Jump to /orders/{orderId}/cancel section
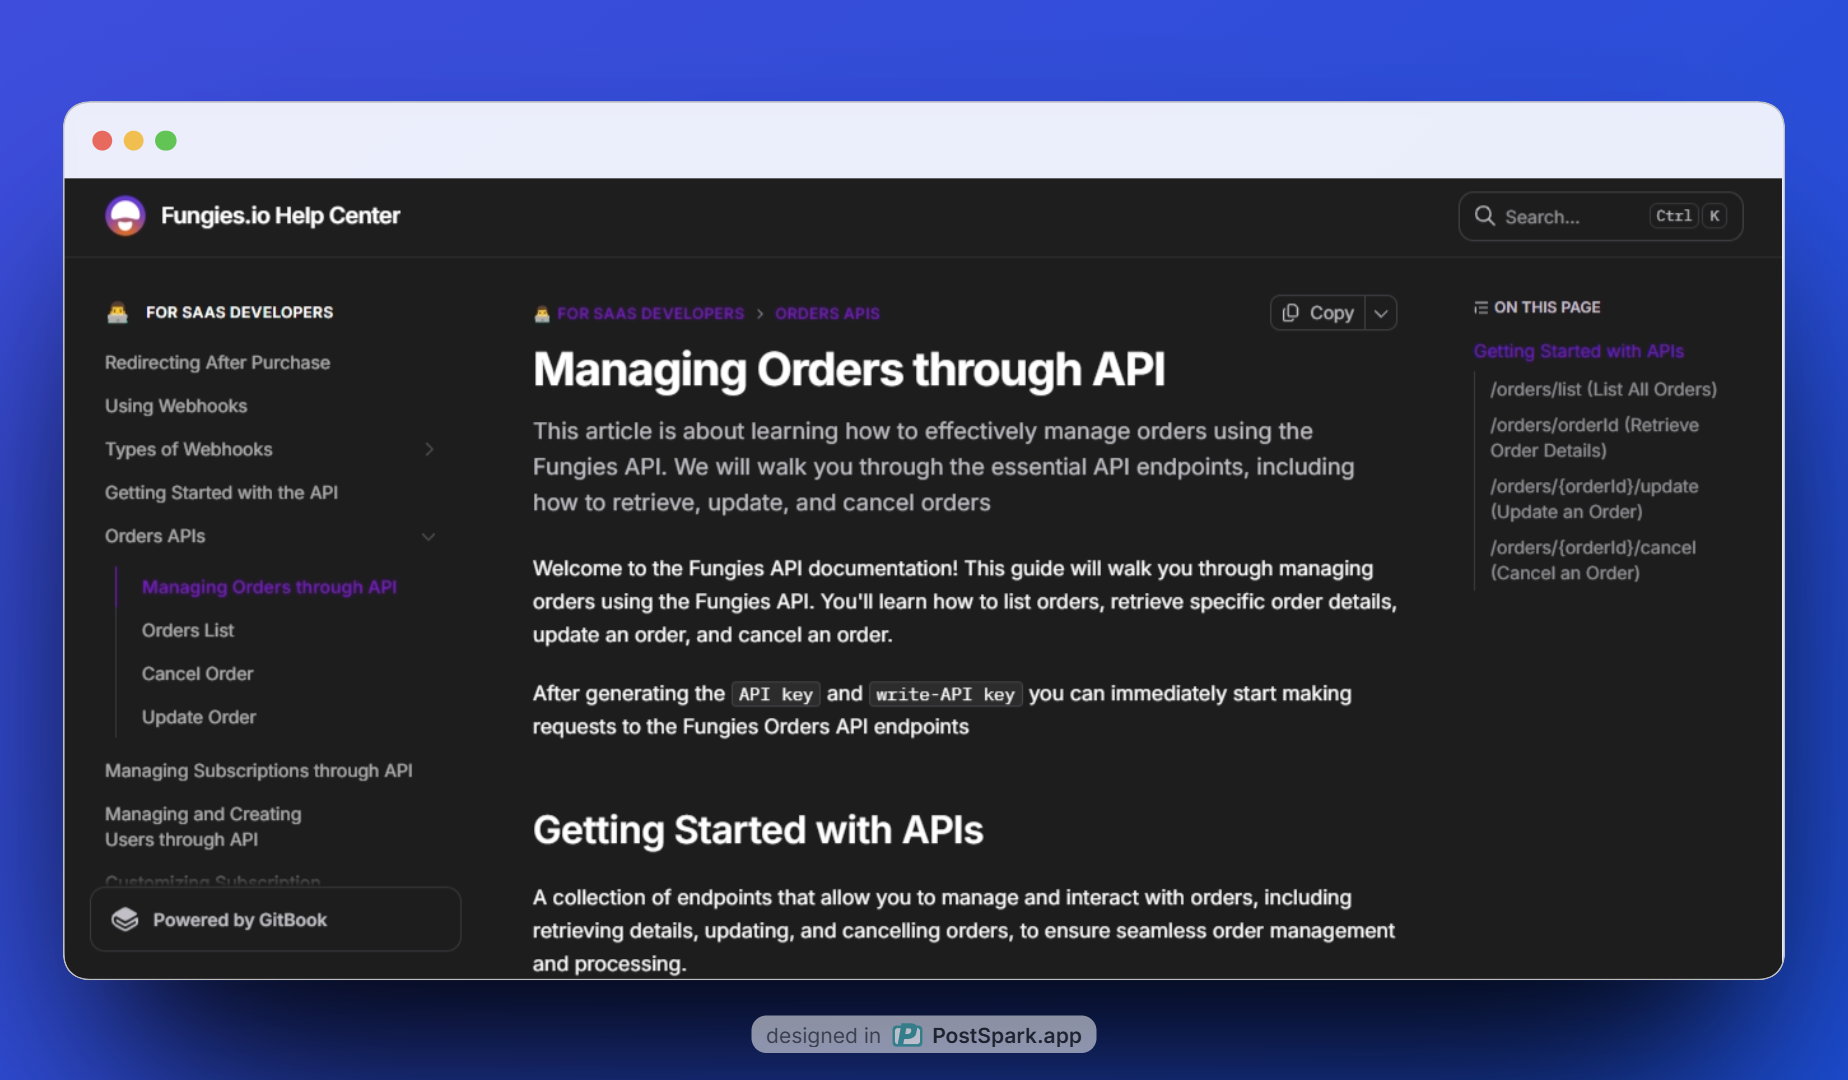This screenshot has height=1080, width=1848. click(x=1593, y=560)
